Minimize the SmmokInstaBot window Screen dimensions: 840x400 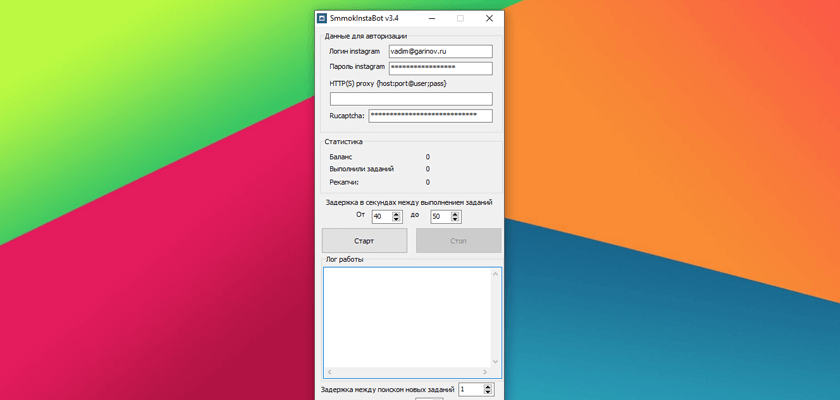tap(431, 18)
